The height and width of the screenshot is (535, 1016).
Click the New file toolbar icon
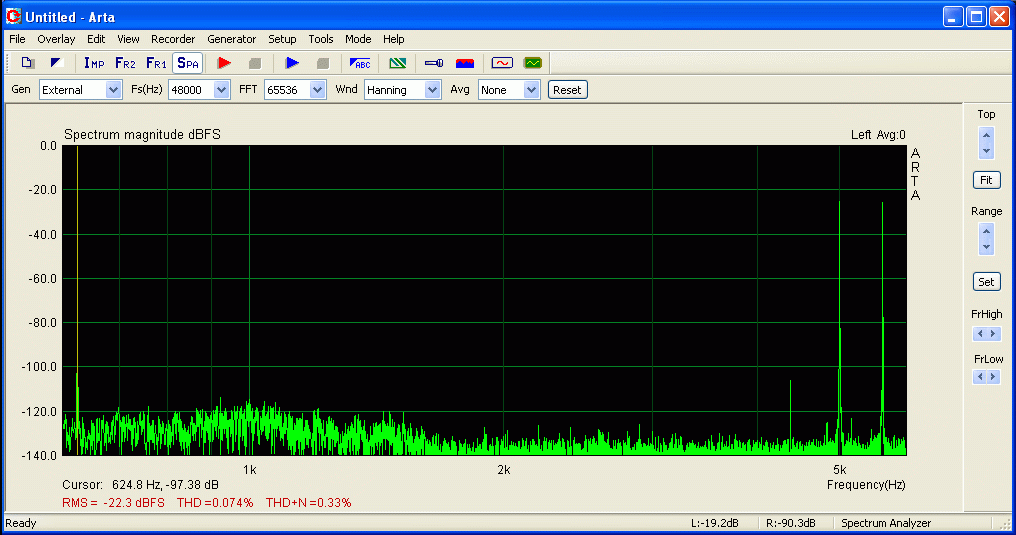click(x=27, y=63)
